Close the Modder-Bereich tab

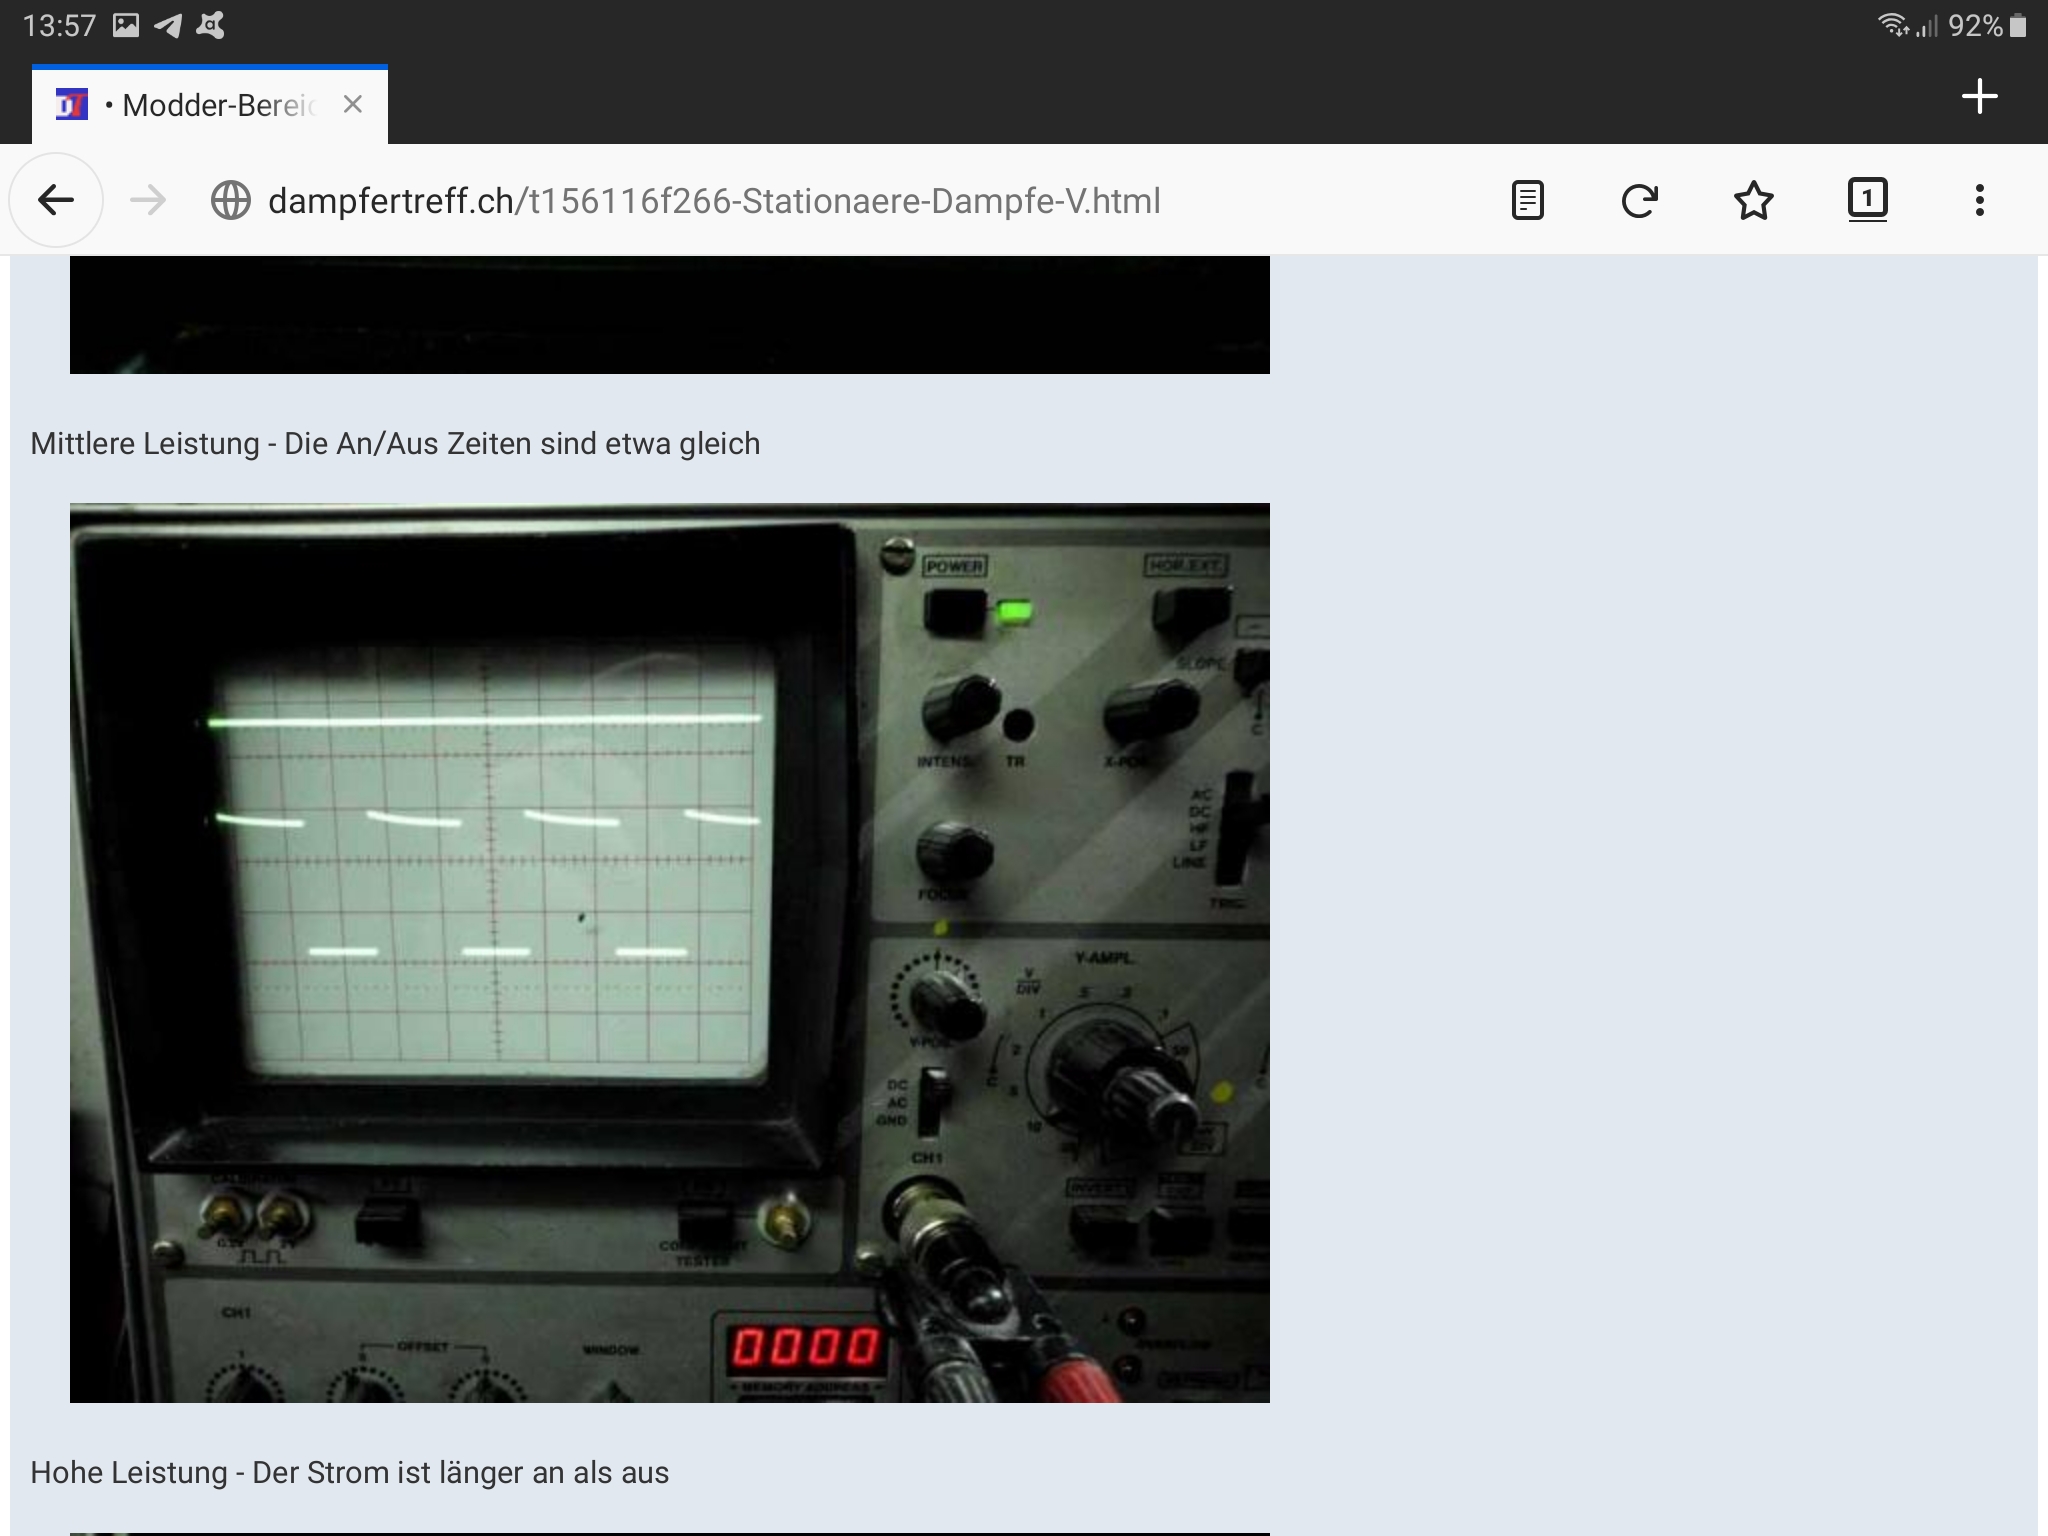tap(352, 104)
